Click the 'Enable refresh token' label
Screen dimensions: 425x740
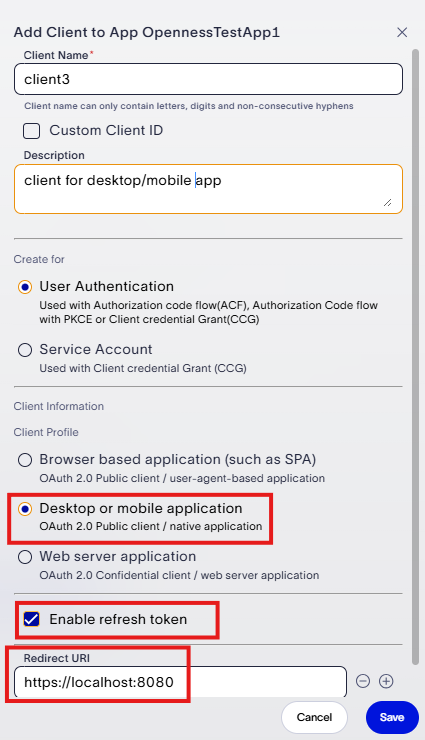(x=118, y=619)
